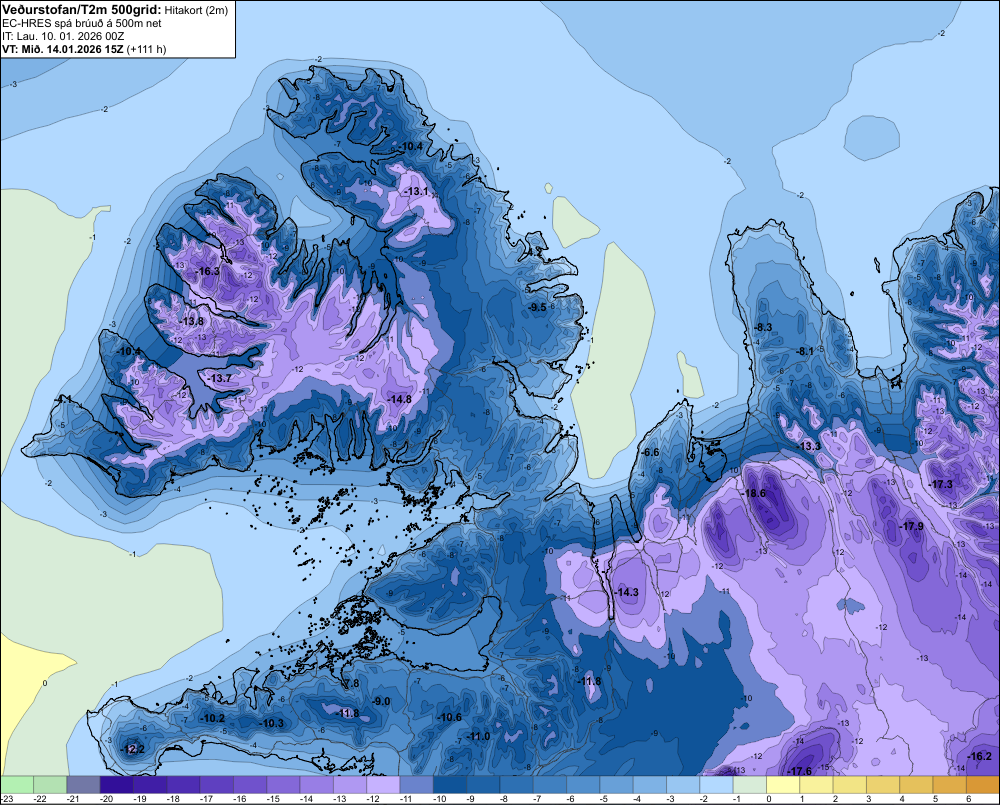Click the -9.0 temperature label
1000x805 pixels.
[x=381, y=701]
